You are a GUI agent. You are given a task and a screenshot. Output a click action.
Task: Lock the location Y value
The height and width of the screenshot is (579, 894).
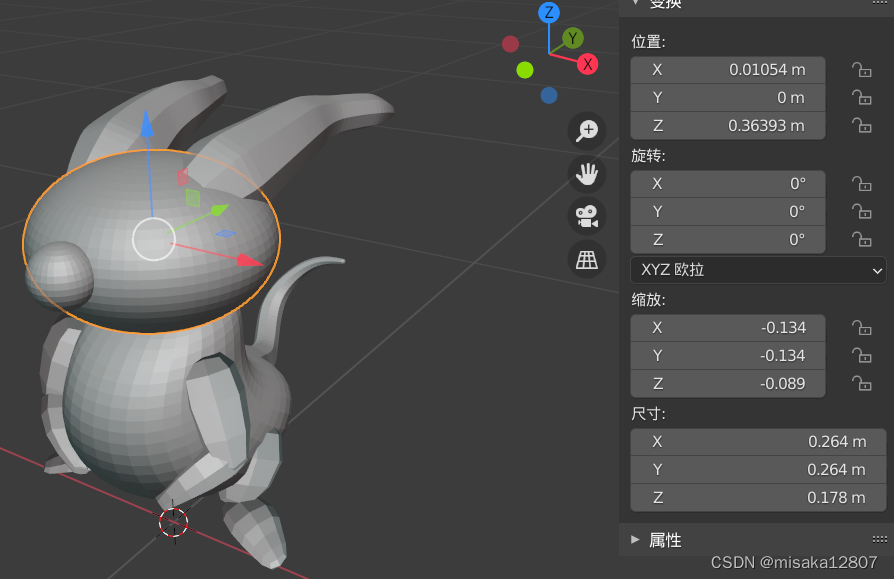[862, 98]
